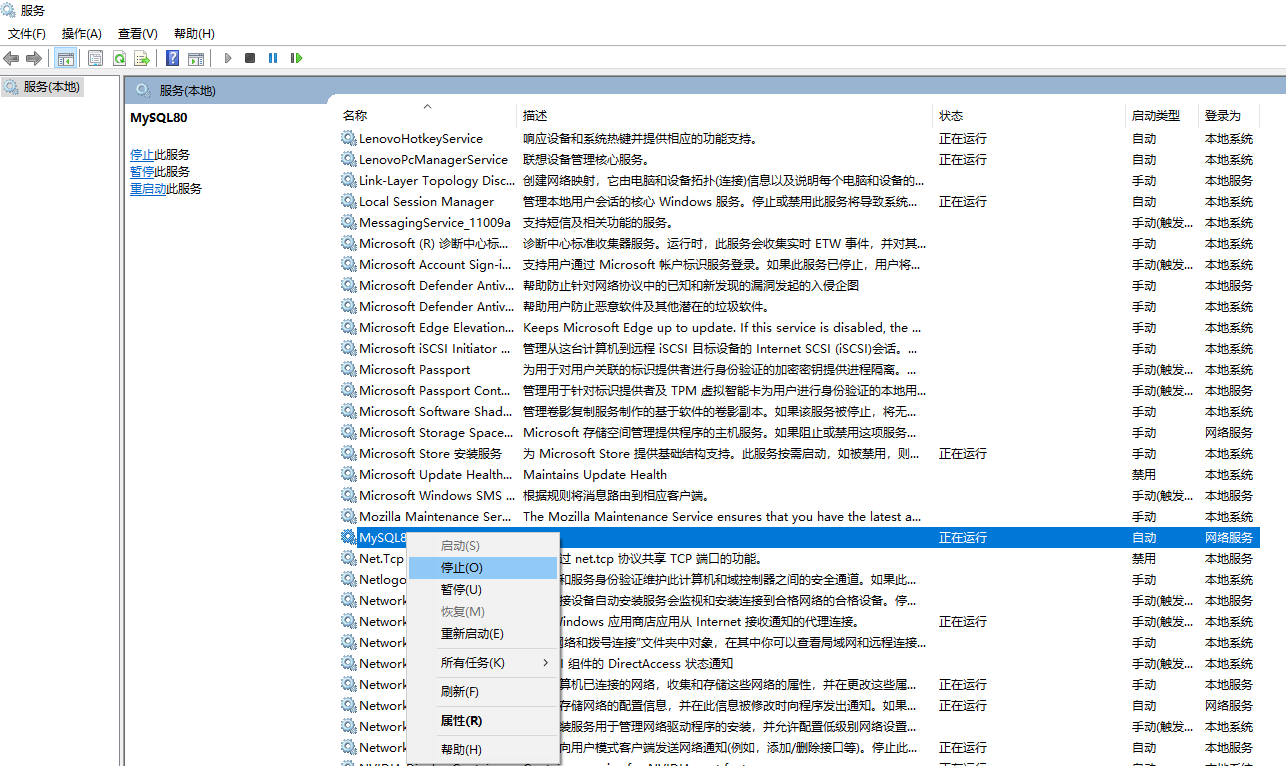The image size is (1286, 766).
Task: Click the gear icon beside Microsoft Passport
Action: (348, 369)
